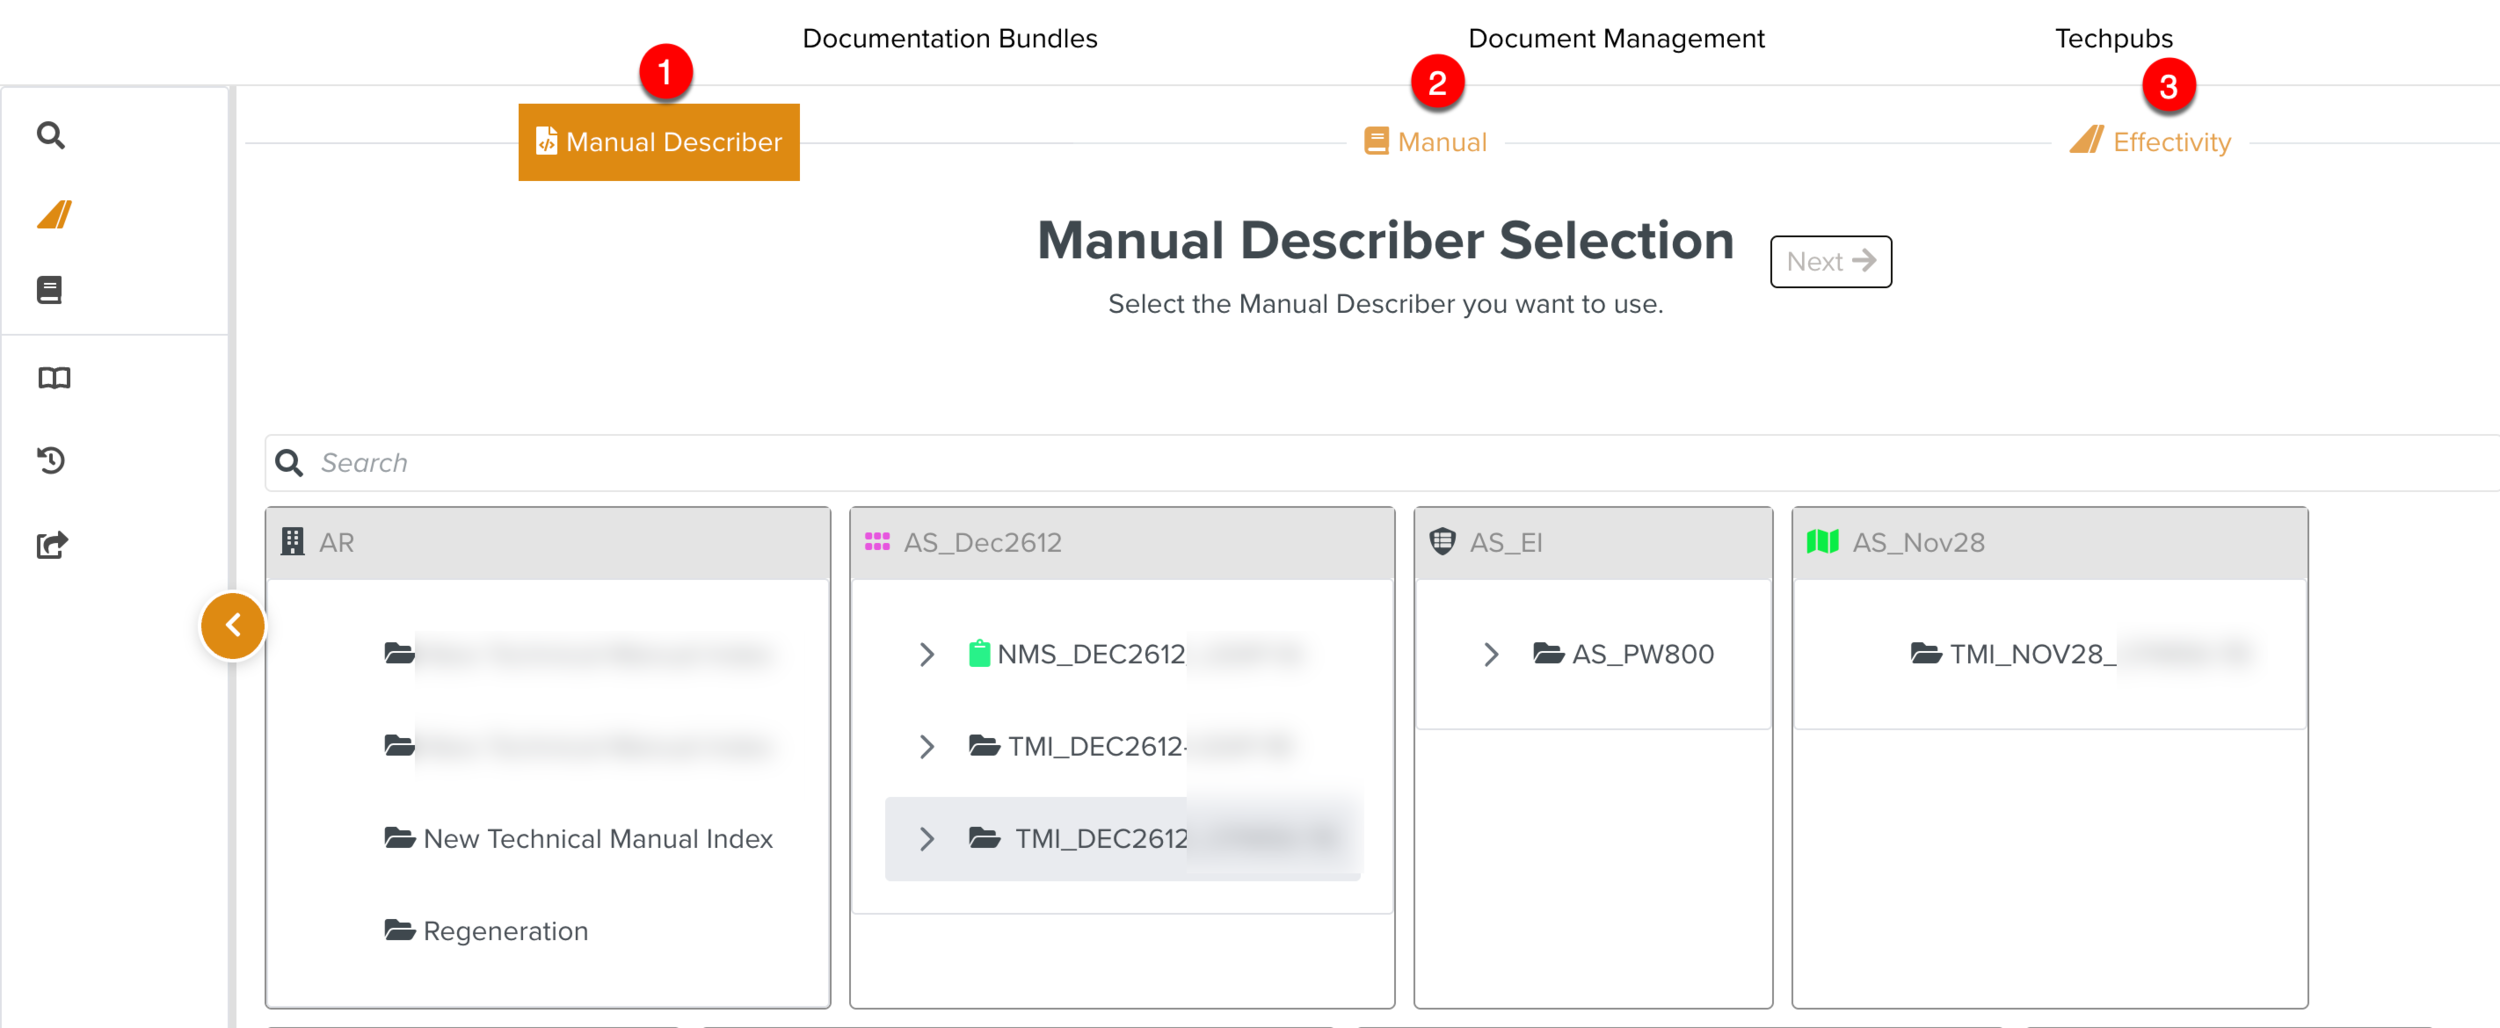Screen dimensions: 2500x1028
Task: Click the share export sidebar icon
Action: (x=52, y=545)
